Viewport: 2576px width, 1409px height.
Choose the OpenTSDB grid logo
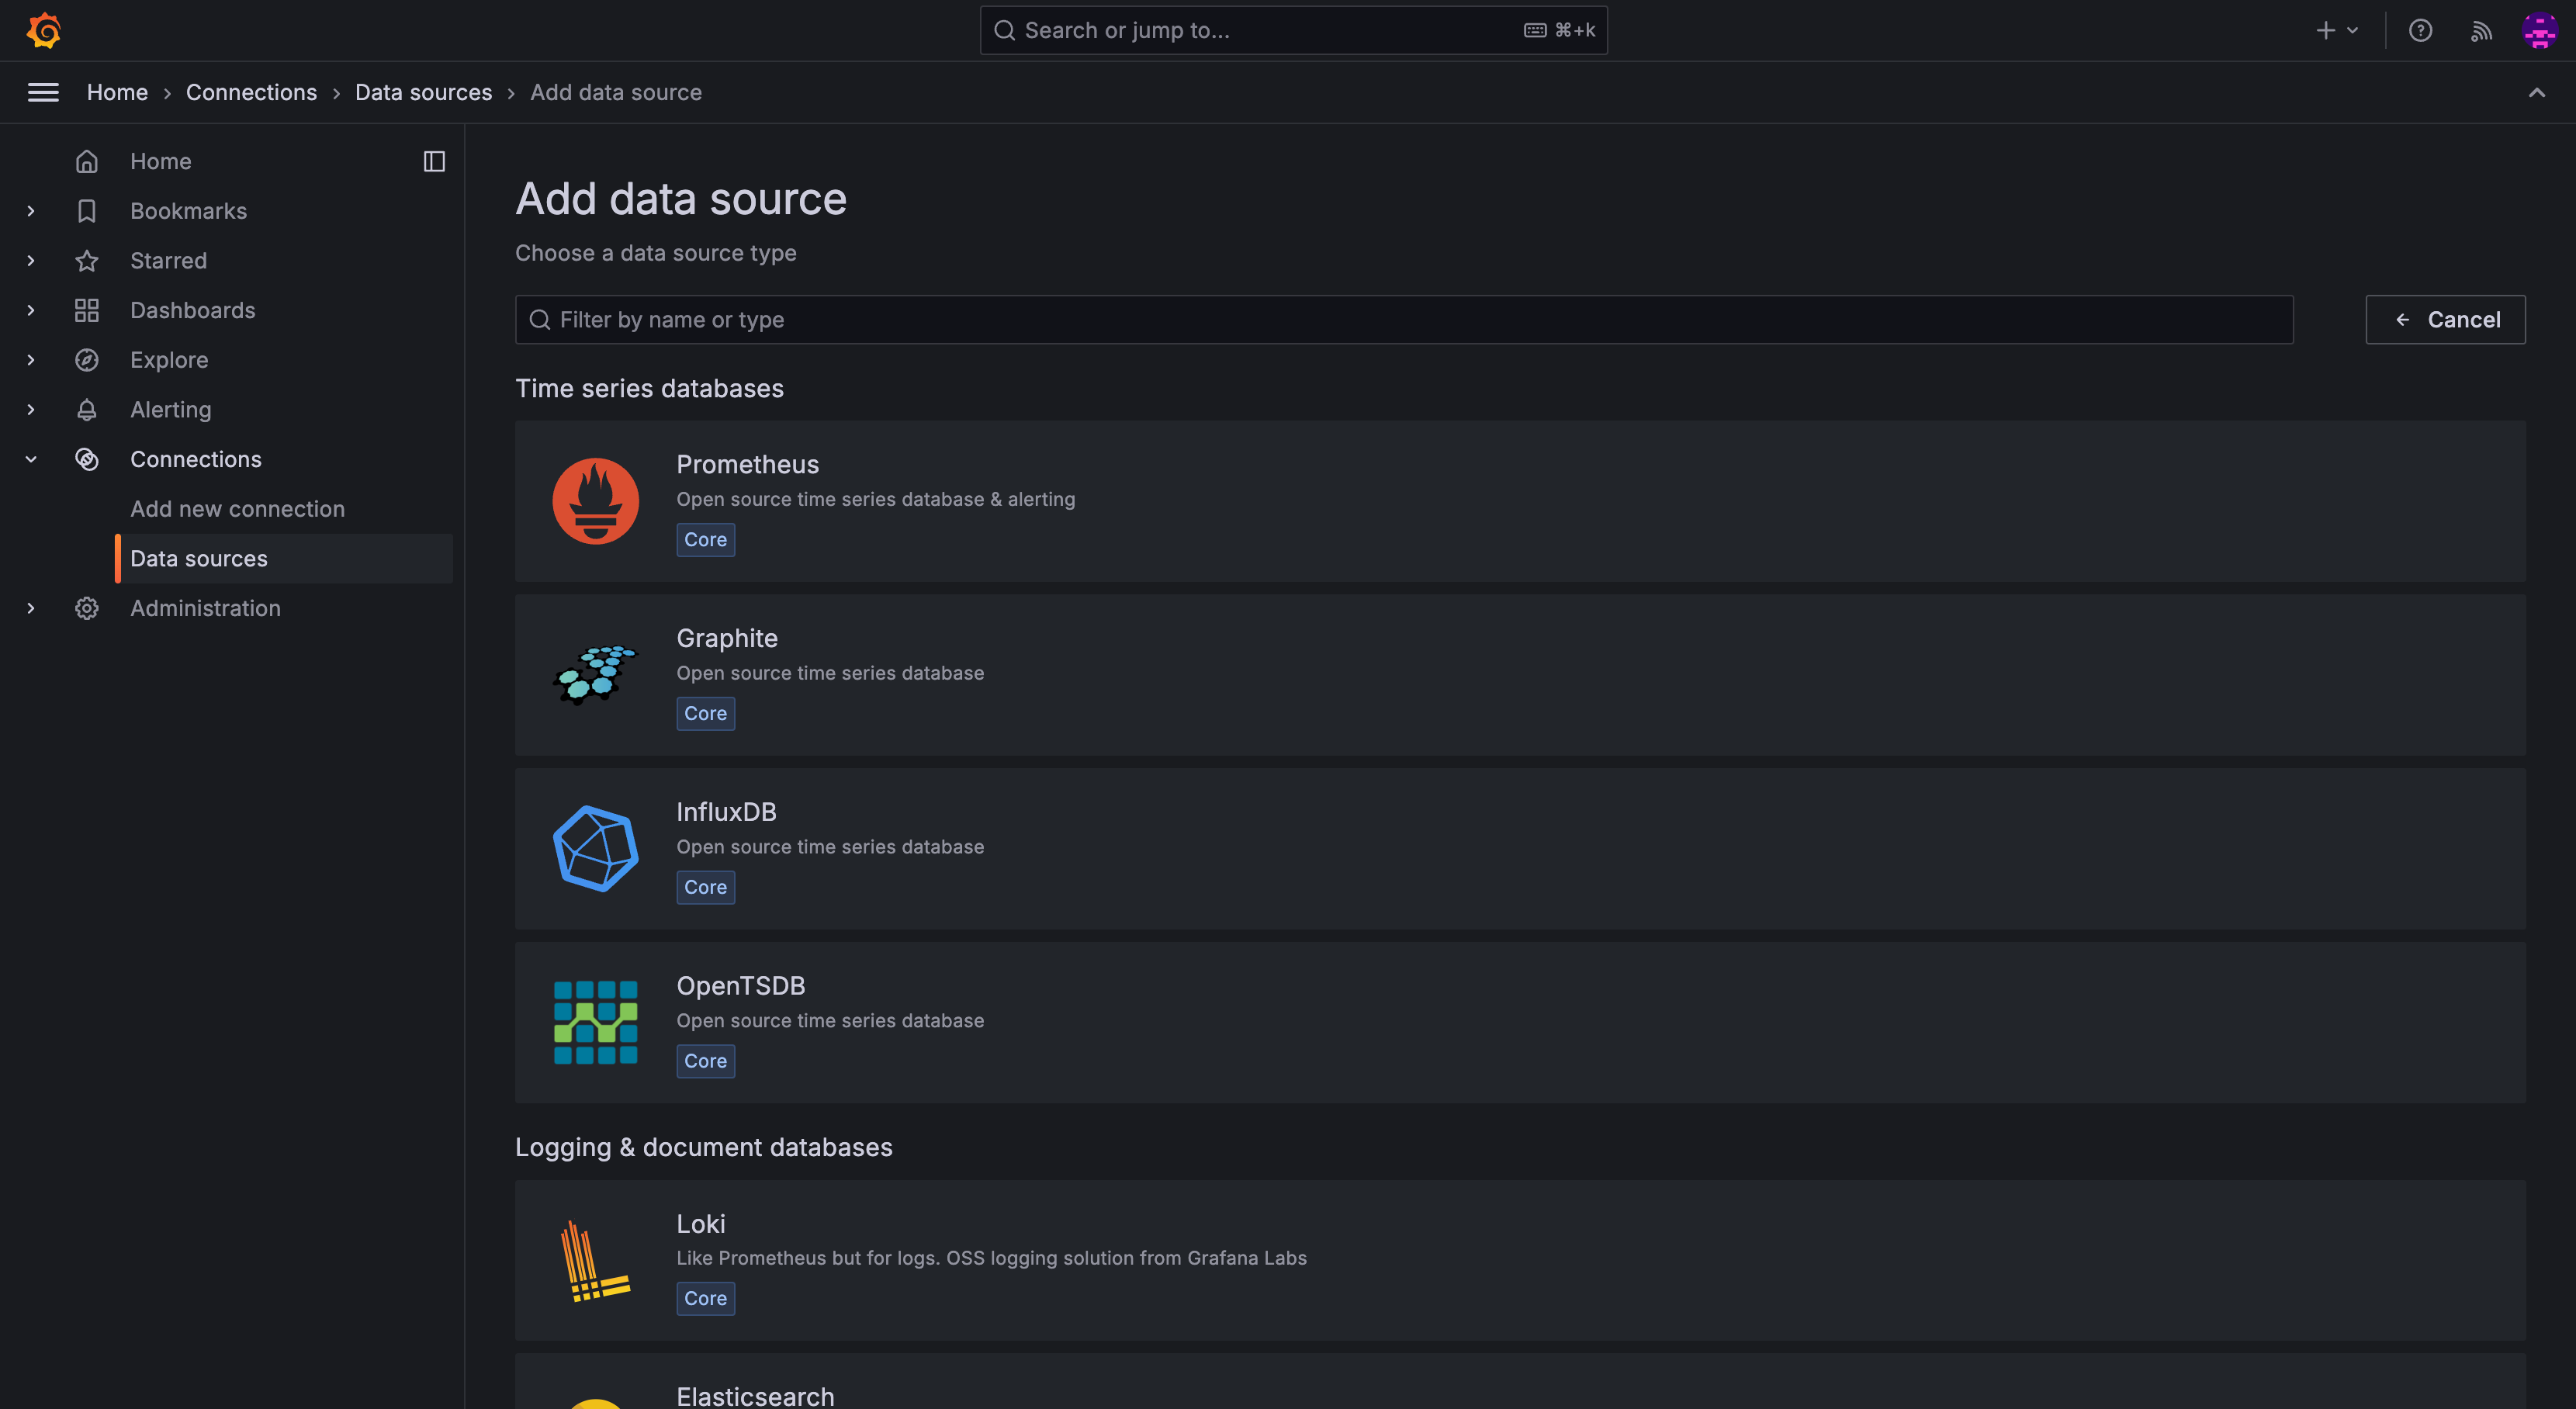[595, 1022]
